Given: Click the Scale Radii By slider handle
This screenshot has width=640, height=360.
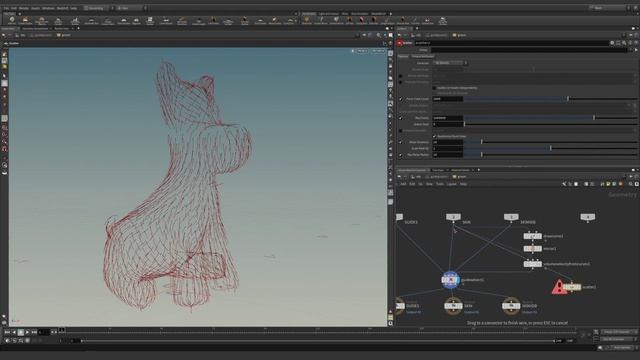Looking at the screenshot, I should 551,149.
